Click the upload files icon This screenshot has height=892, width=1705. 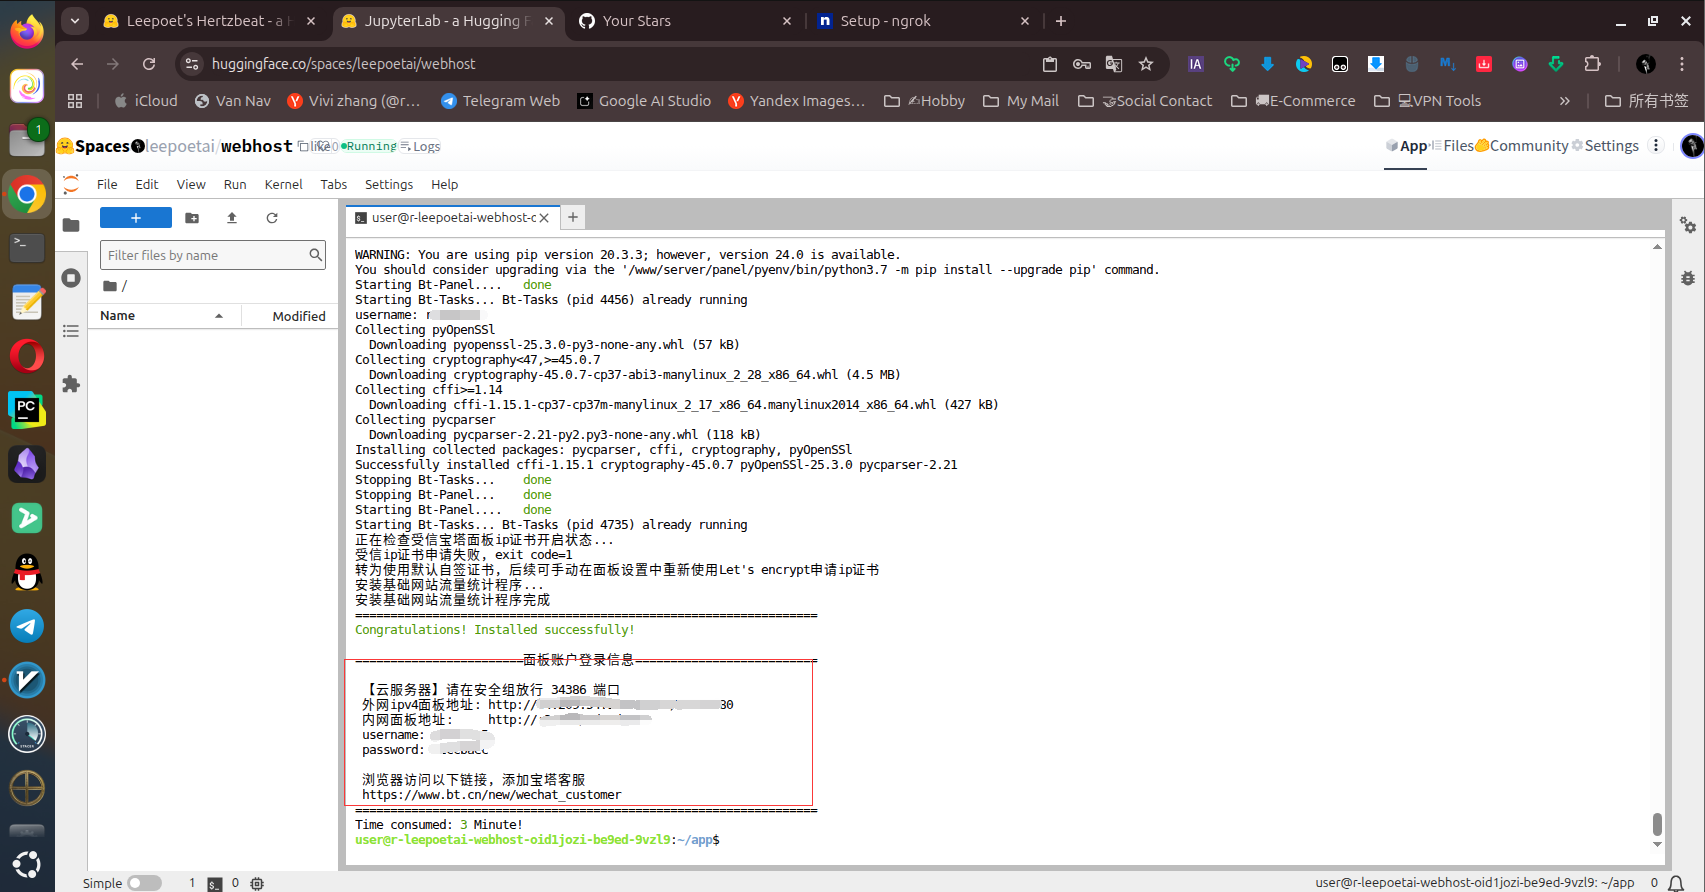[x=232, y=218]
